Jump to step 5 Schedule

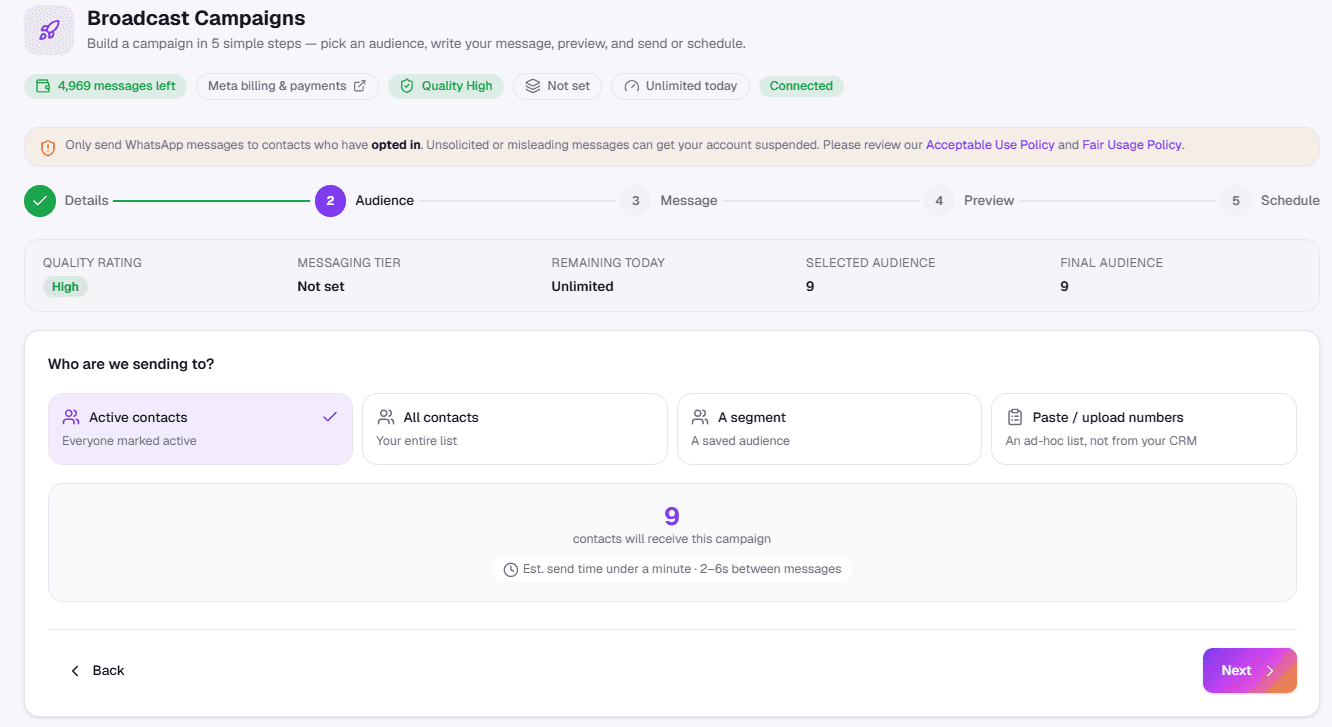point(1270,201)
